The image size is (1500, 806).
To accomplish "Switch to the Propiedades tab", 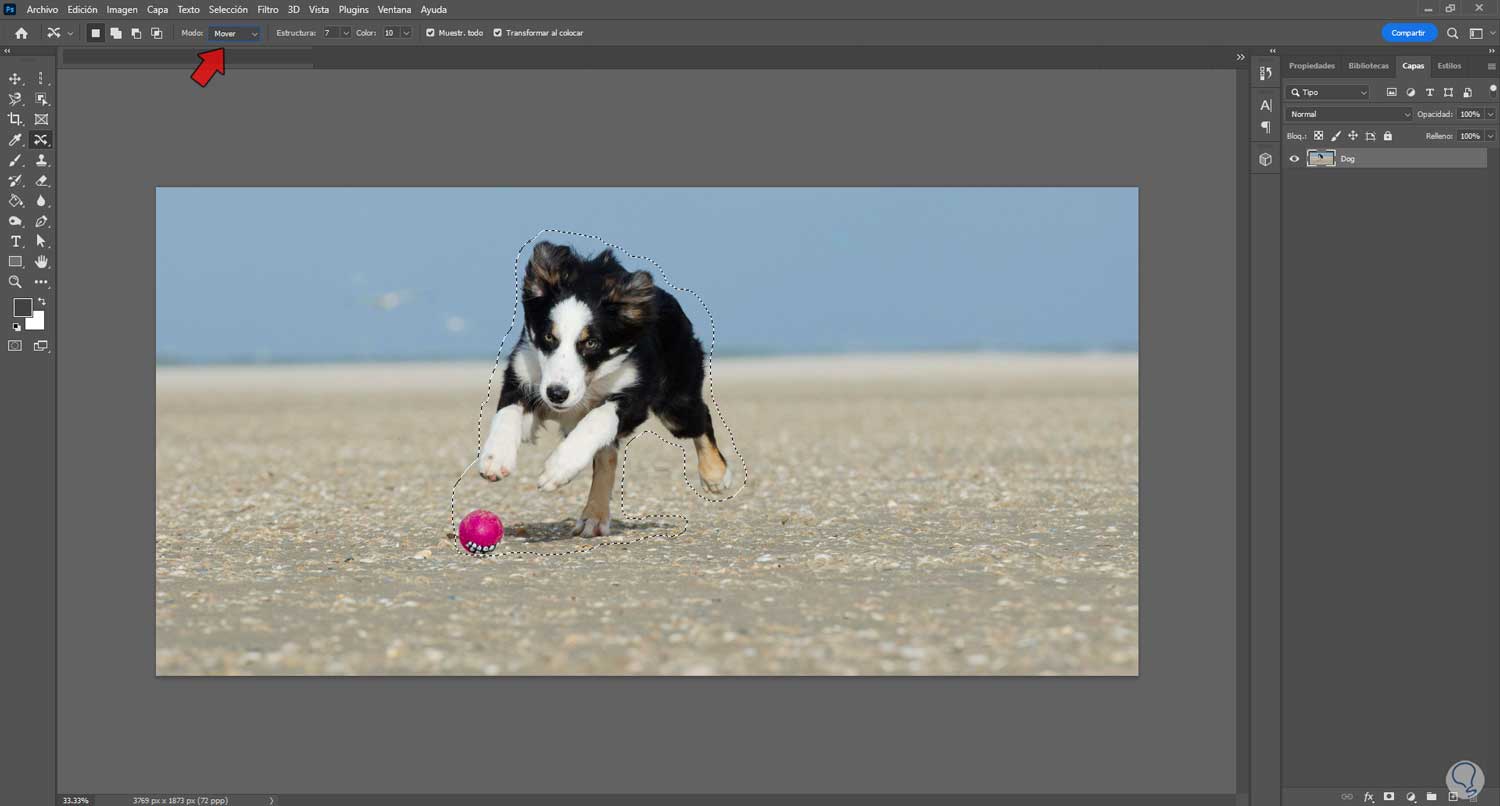I will 1311,66.
